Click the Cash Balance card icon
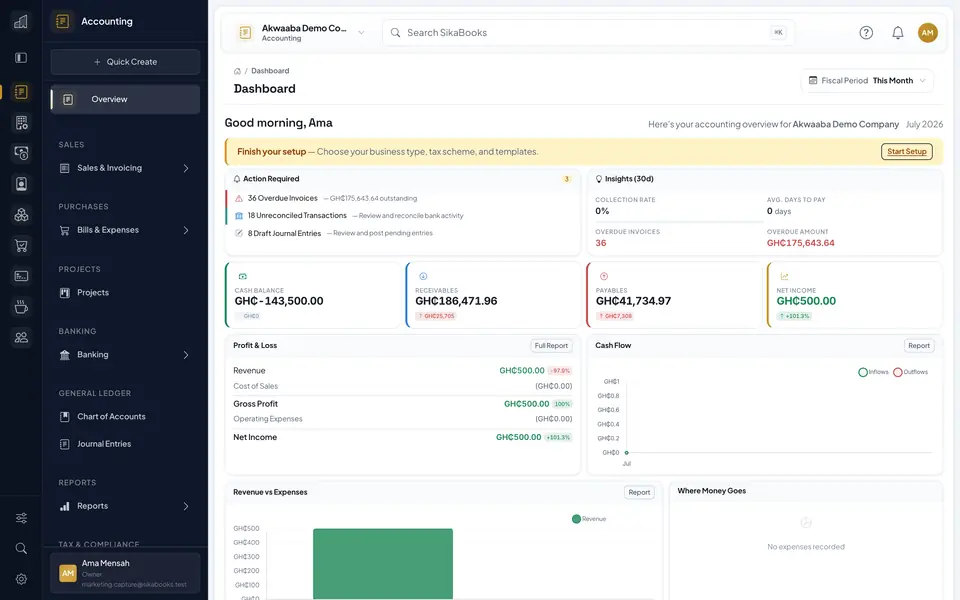The image size is (960, 600). [x=242, y=276]
